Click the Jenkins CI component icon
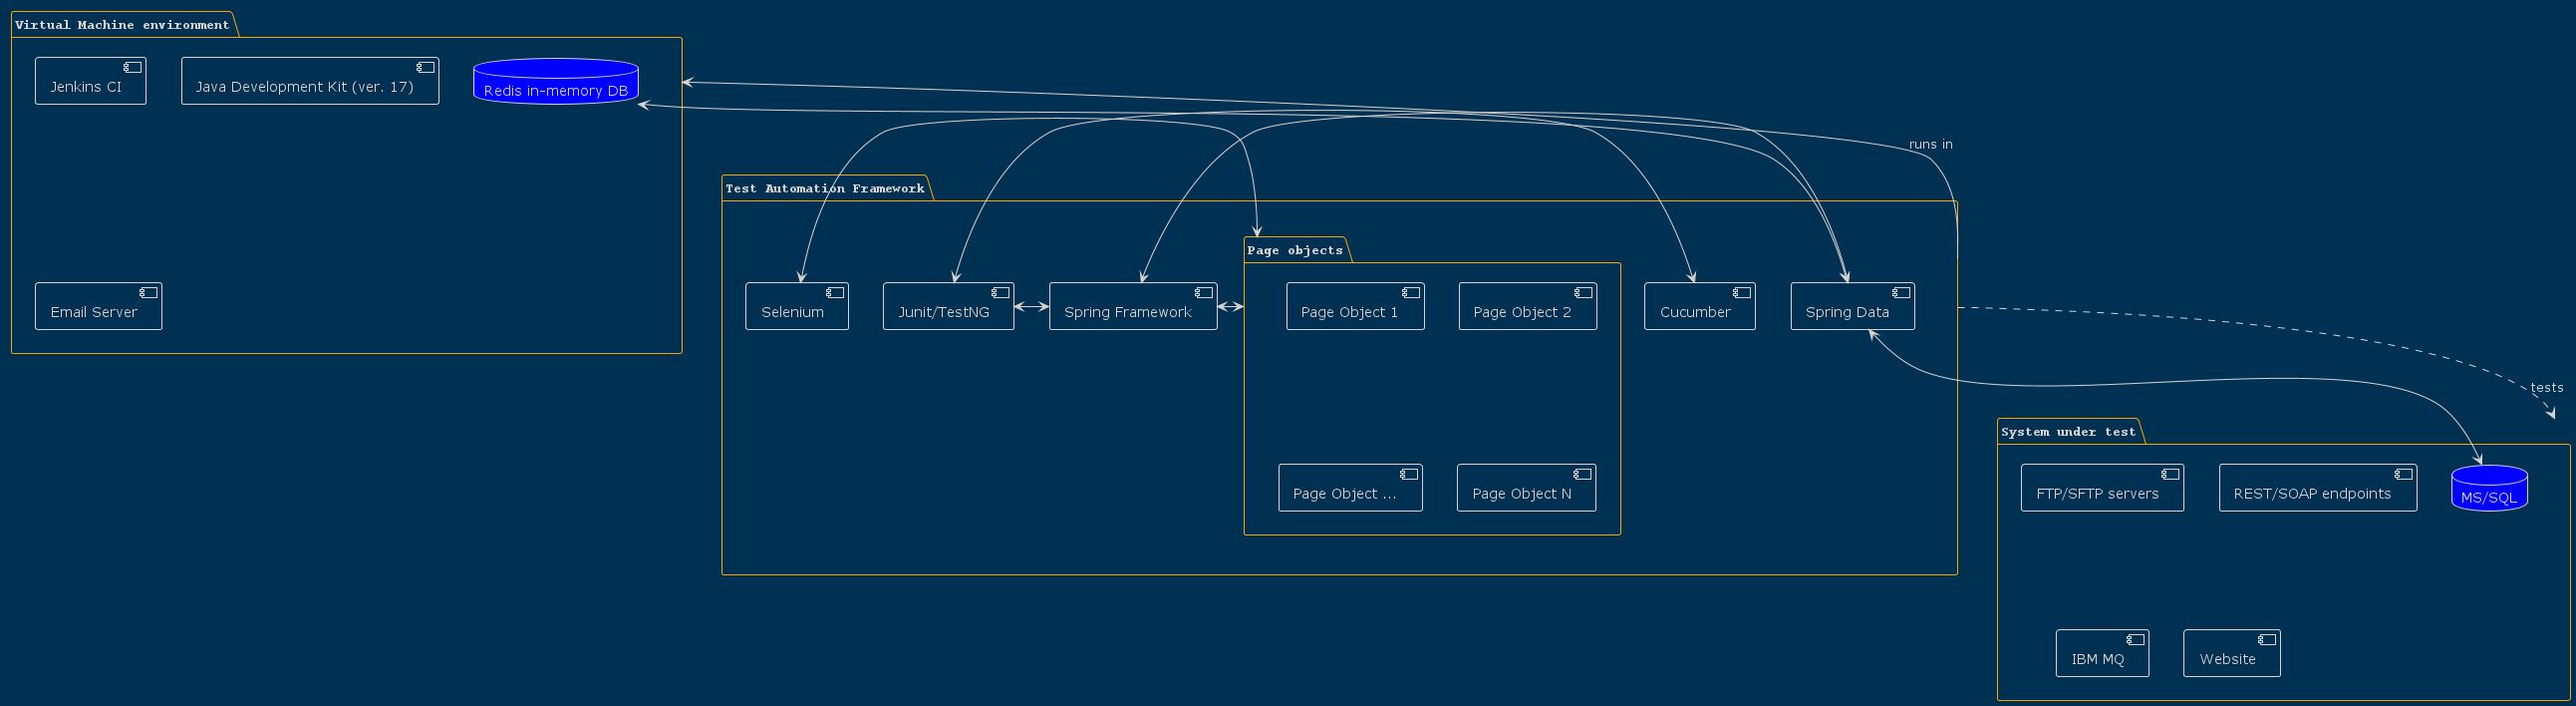Screen dimensions: 2576x706 pos(132,68)
